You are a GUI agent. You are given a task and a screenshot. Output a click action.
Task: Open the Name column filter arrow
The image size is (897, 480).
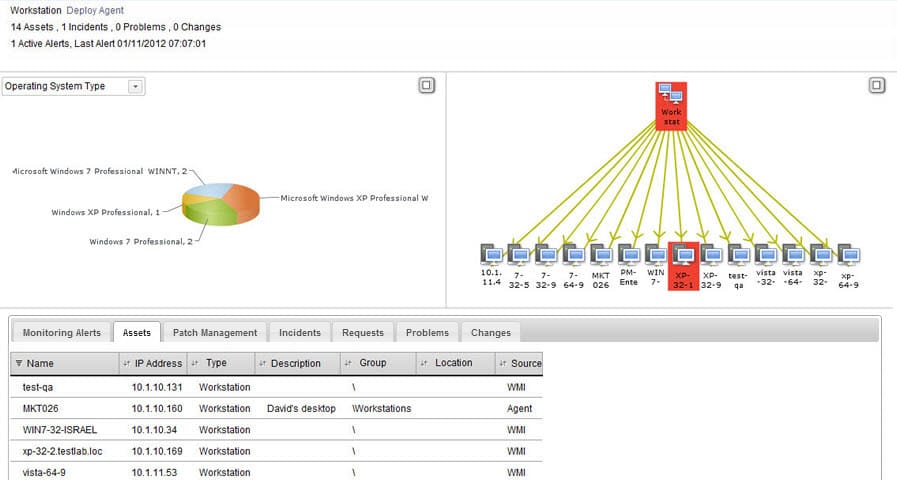tap(19, 363)
